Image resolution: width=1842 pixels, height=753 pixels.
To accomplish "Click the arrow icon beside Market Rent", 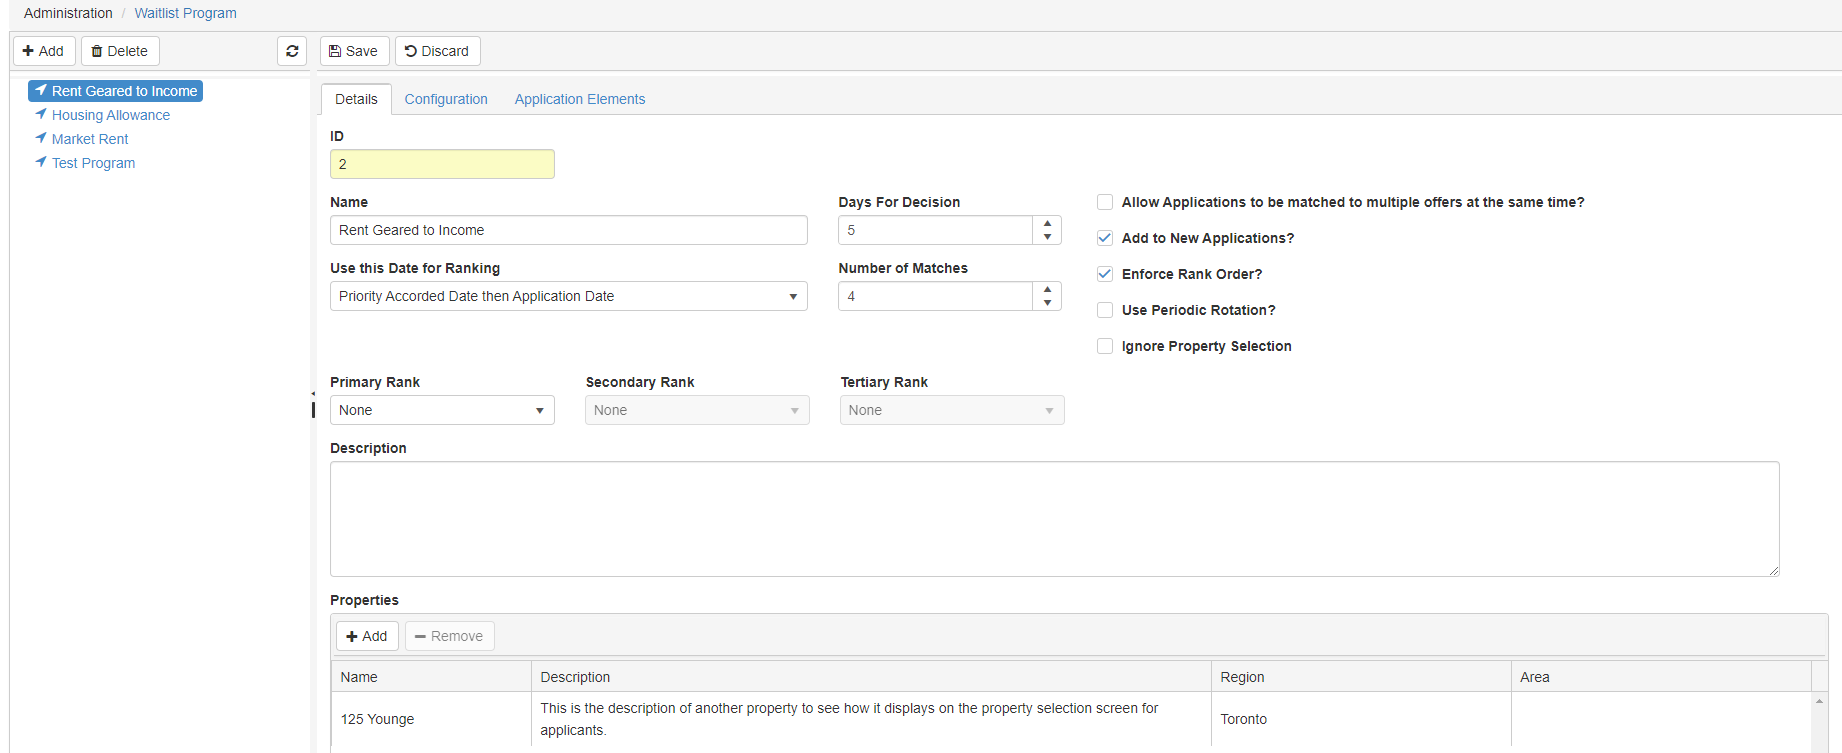I will 41,138.
